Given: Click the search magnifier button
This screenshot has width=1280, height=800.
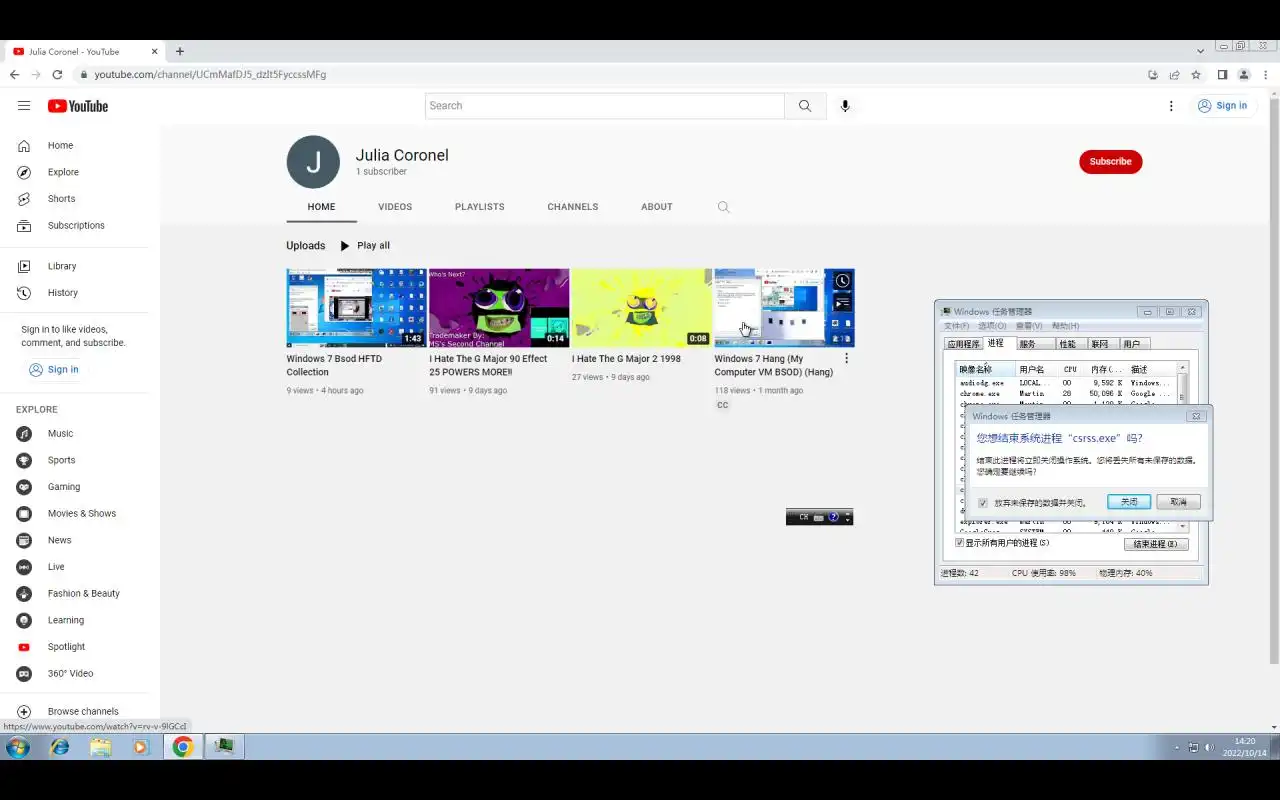Looking at the screenshot, I should (805, 106).
